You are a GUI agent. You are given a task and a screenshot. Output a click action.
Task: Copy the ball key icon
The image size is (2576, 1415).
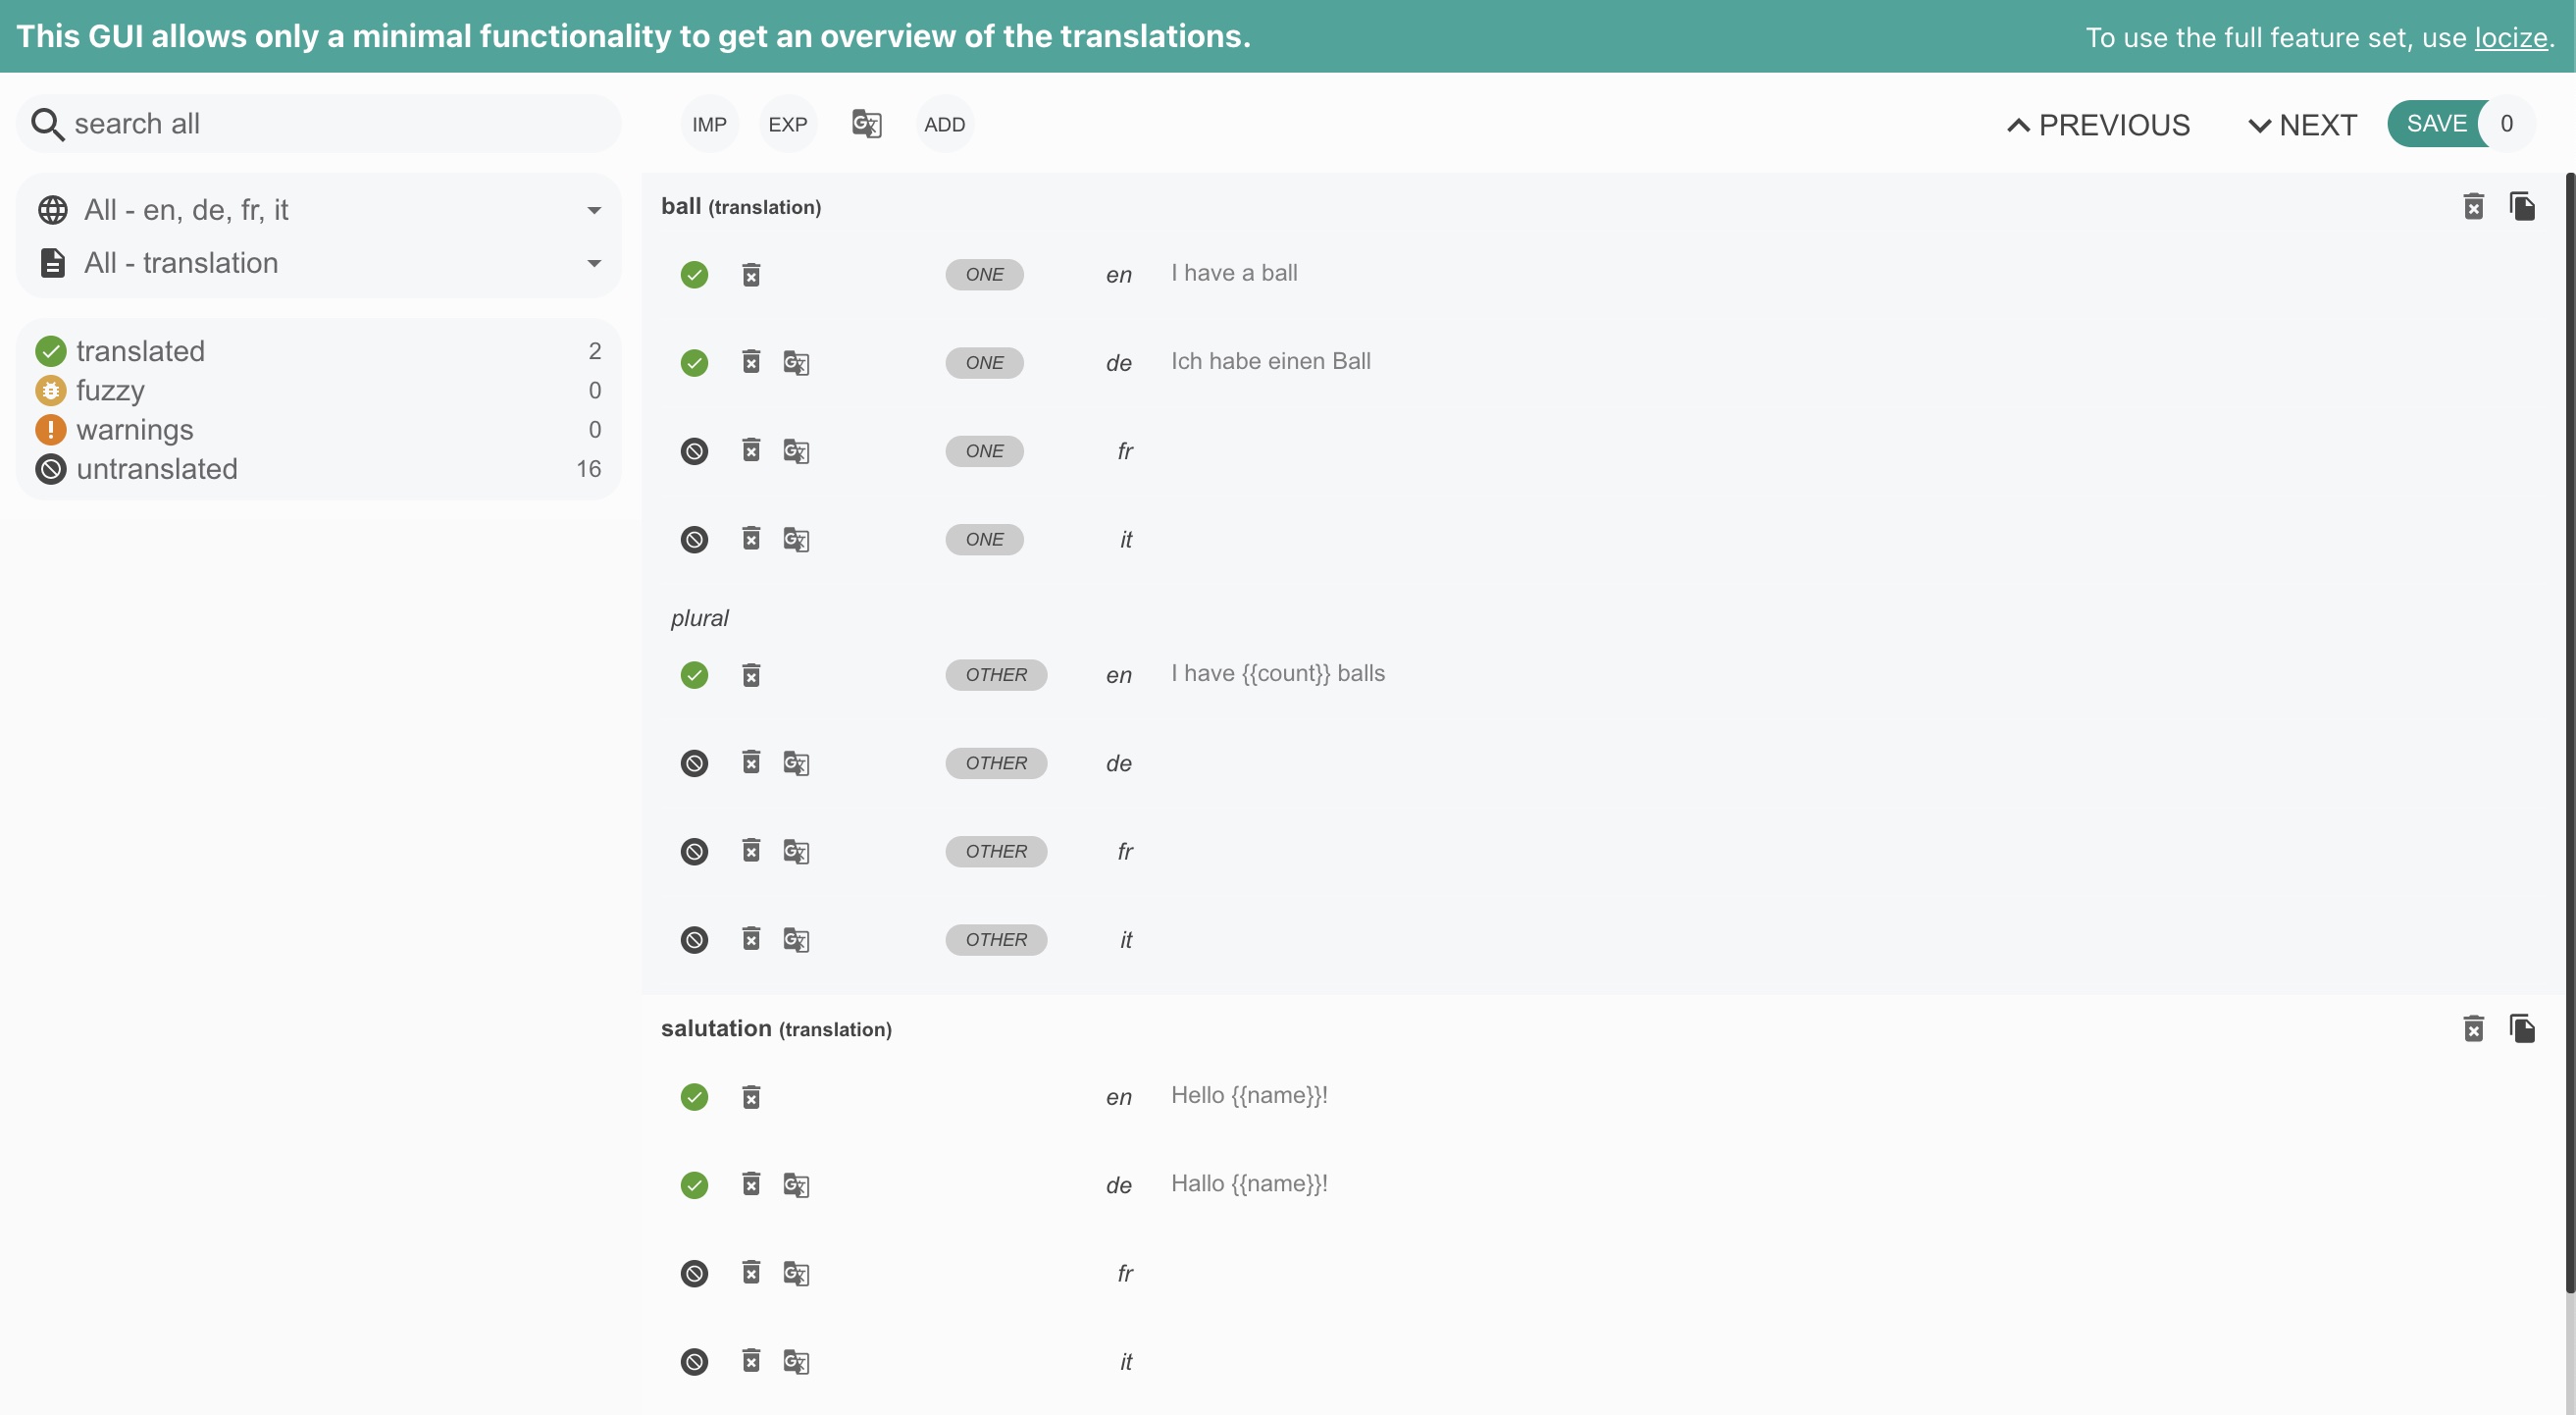click(x=2522, y=207)
